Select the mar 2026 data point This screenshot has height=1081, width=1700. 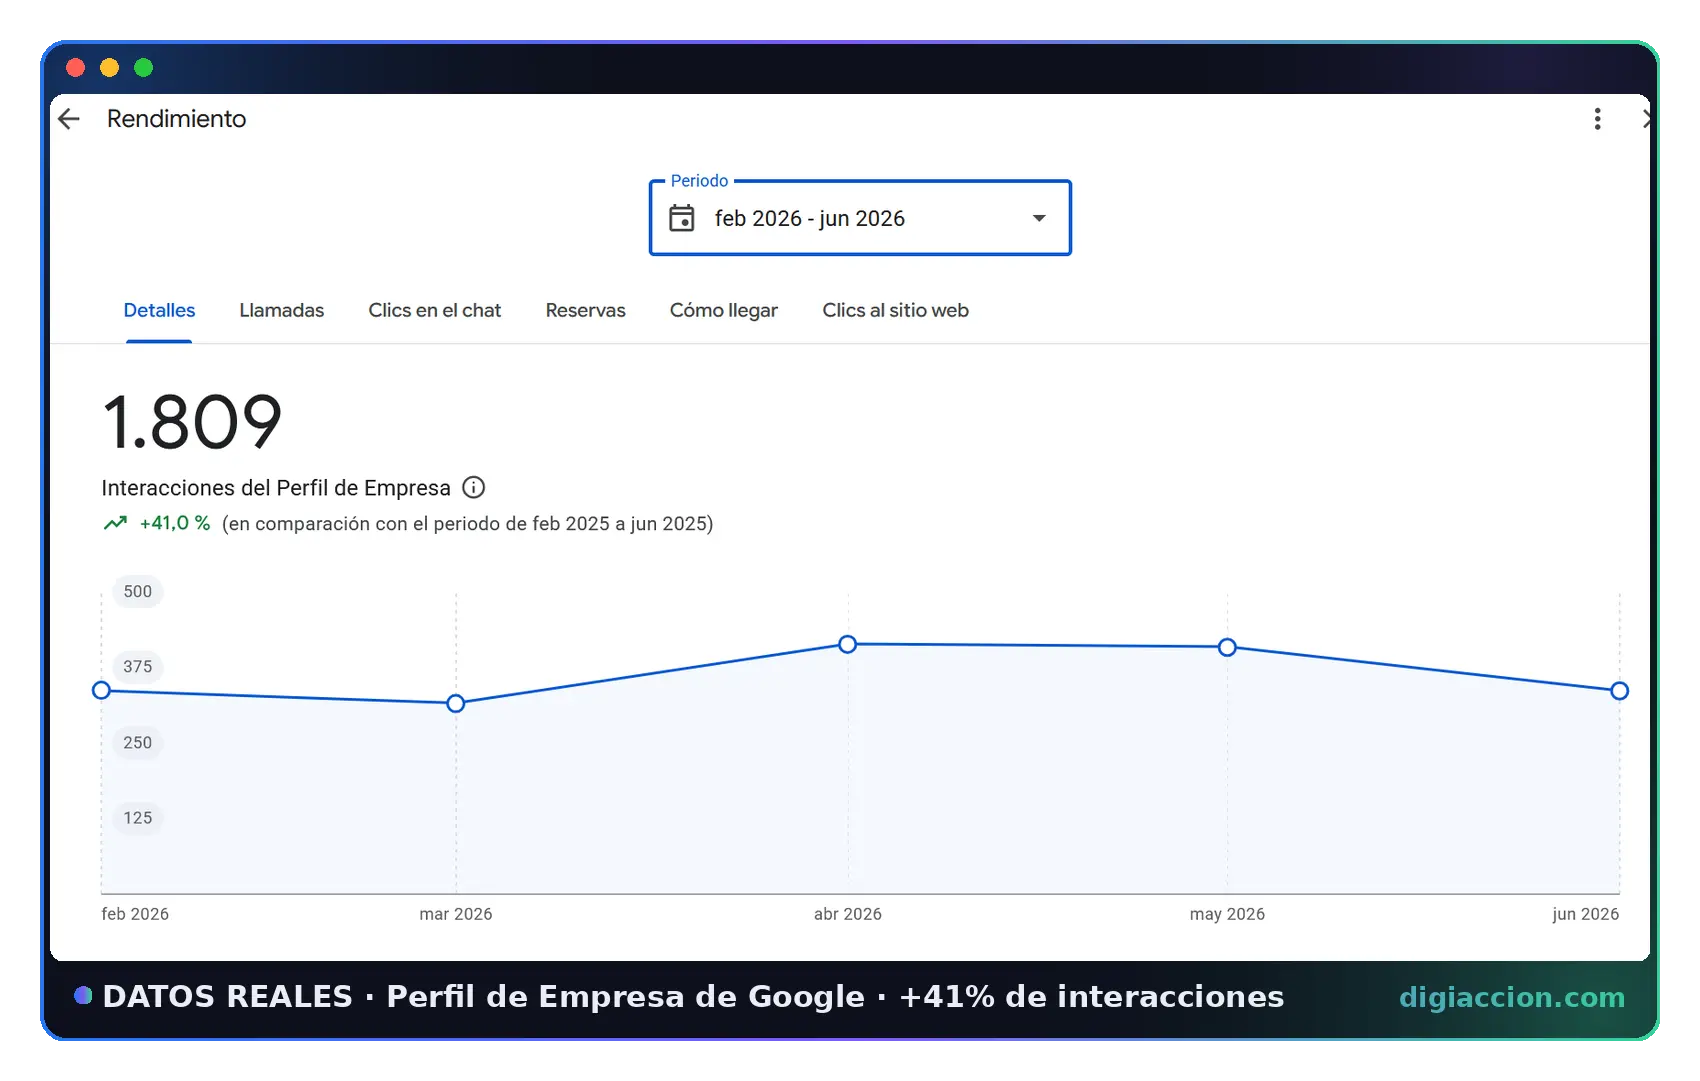click(456, 703)
